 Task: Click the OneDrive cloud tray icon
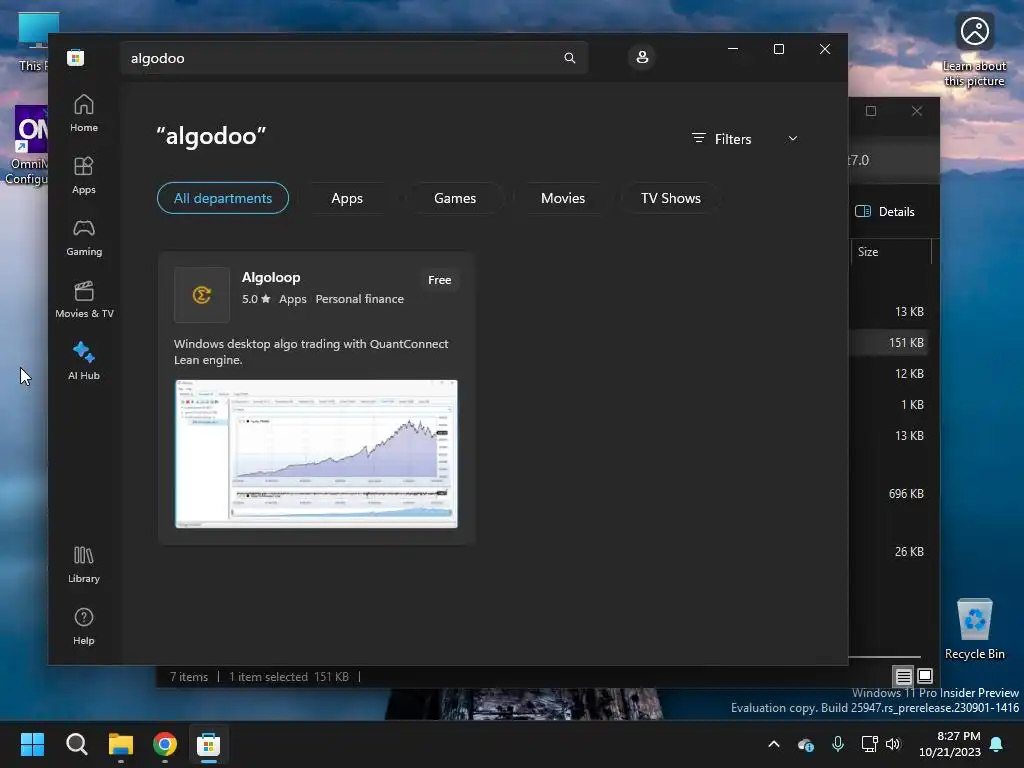tap(806, 744)
